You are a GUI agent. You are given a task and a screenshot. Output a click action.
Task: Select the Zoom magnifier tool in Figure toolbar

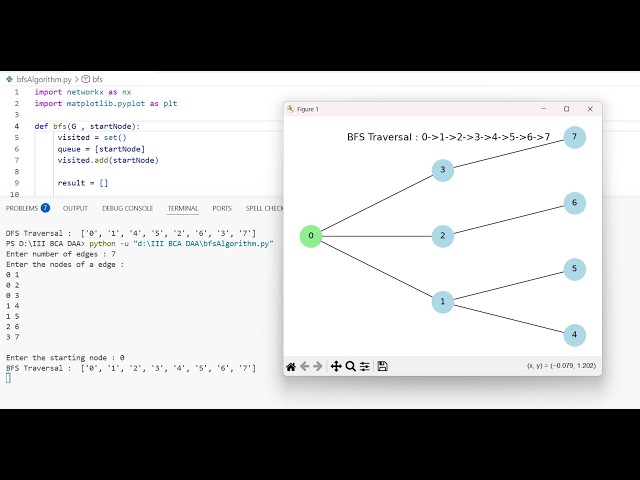(x=351, y=367)
